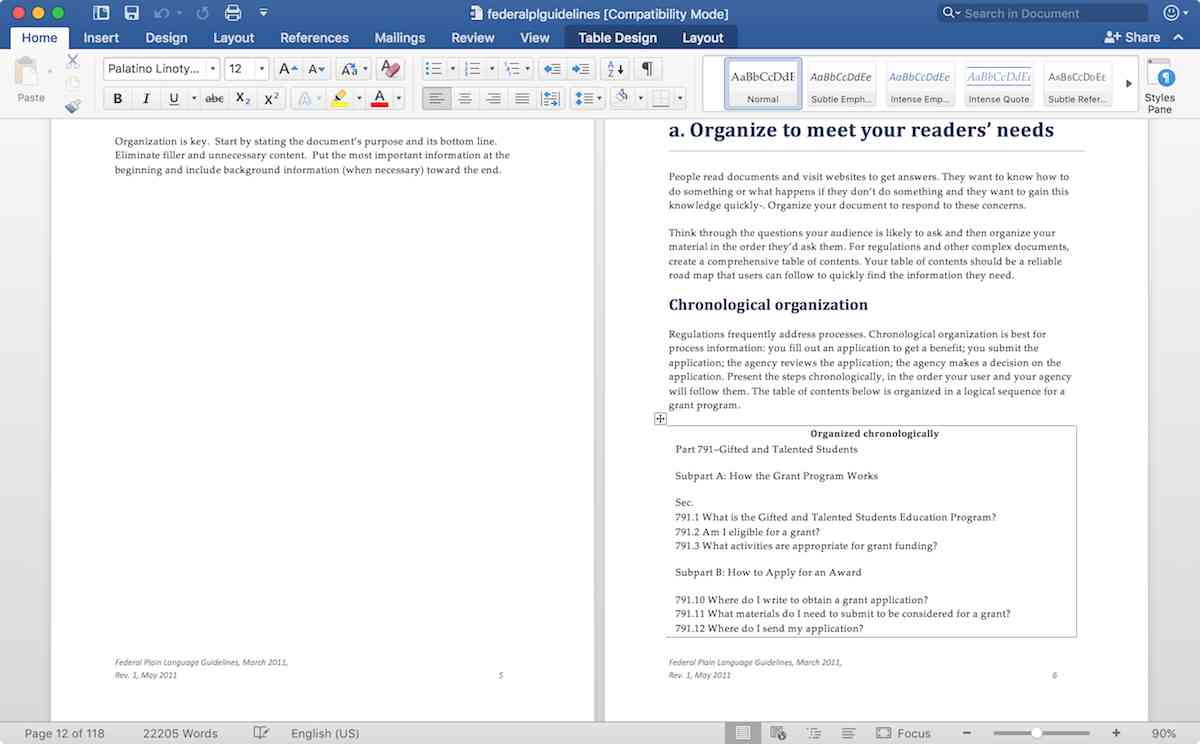
Task: Enable center text alignment
Action: coord(465,97)
